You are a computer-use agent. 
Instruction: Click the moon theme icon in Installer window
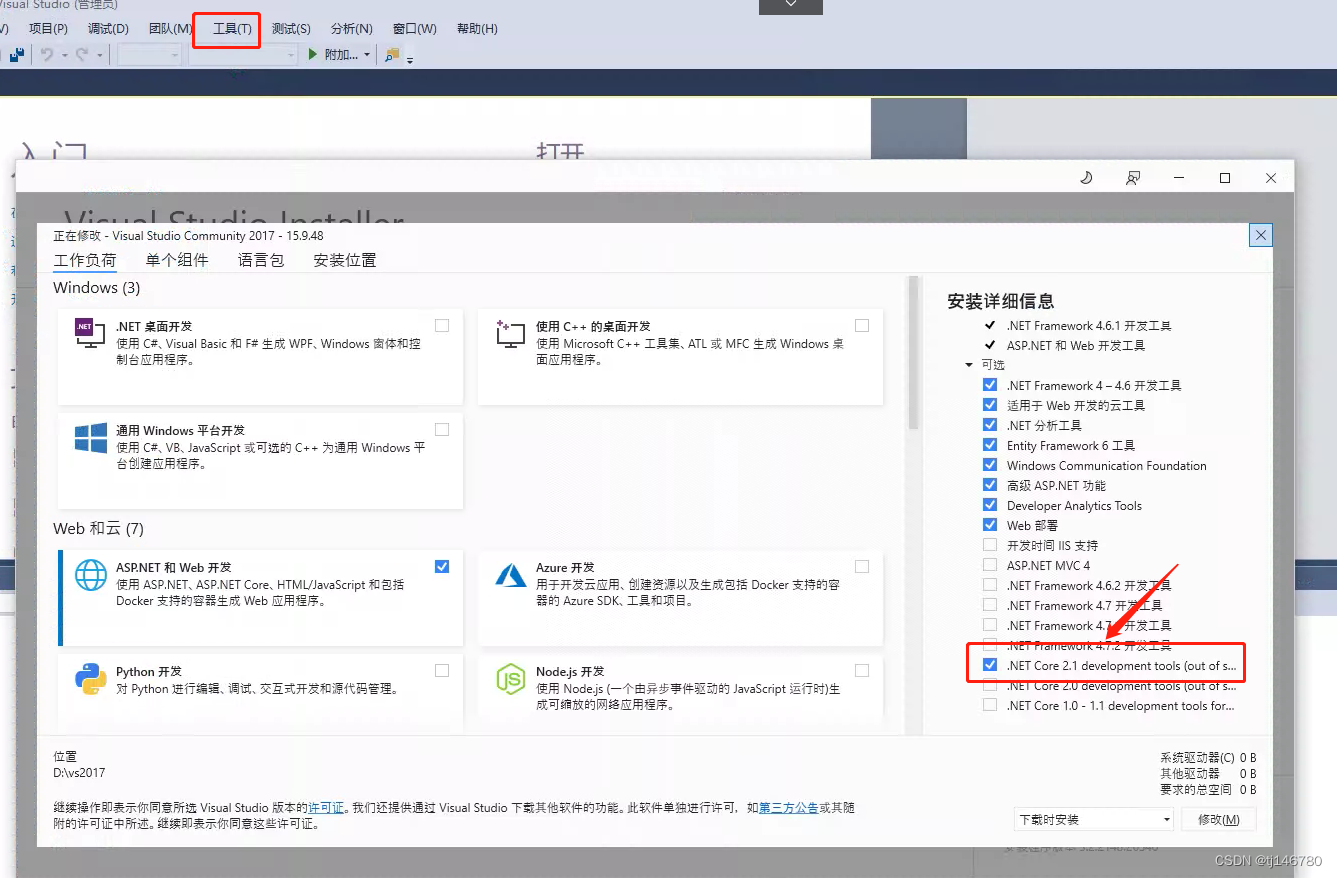(1086, 178)
